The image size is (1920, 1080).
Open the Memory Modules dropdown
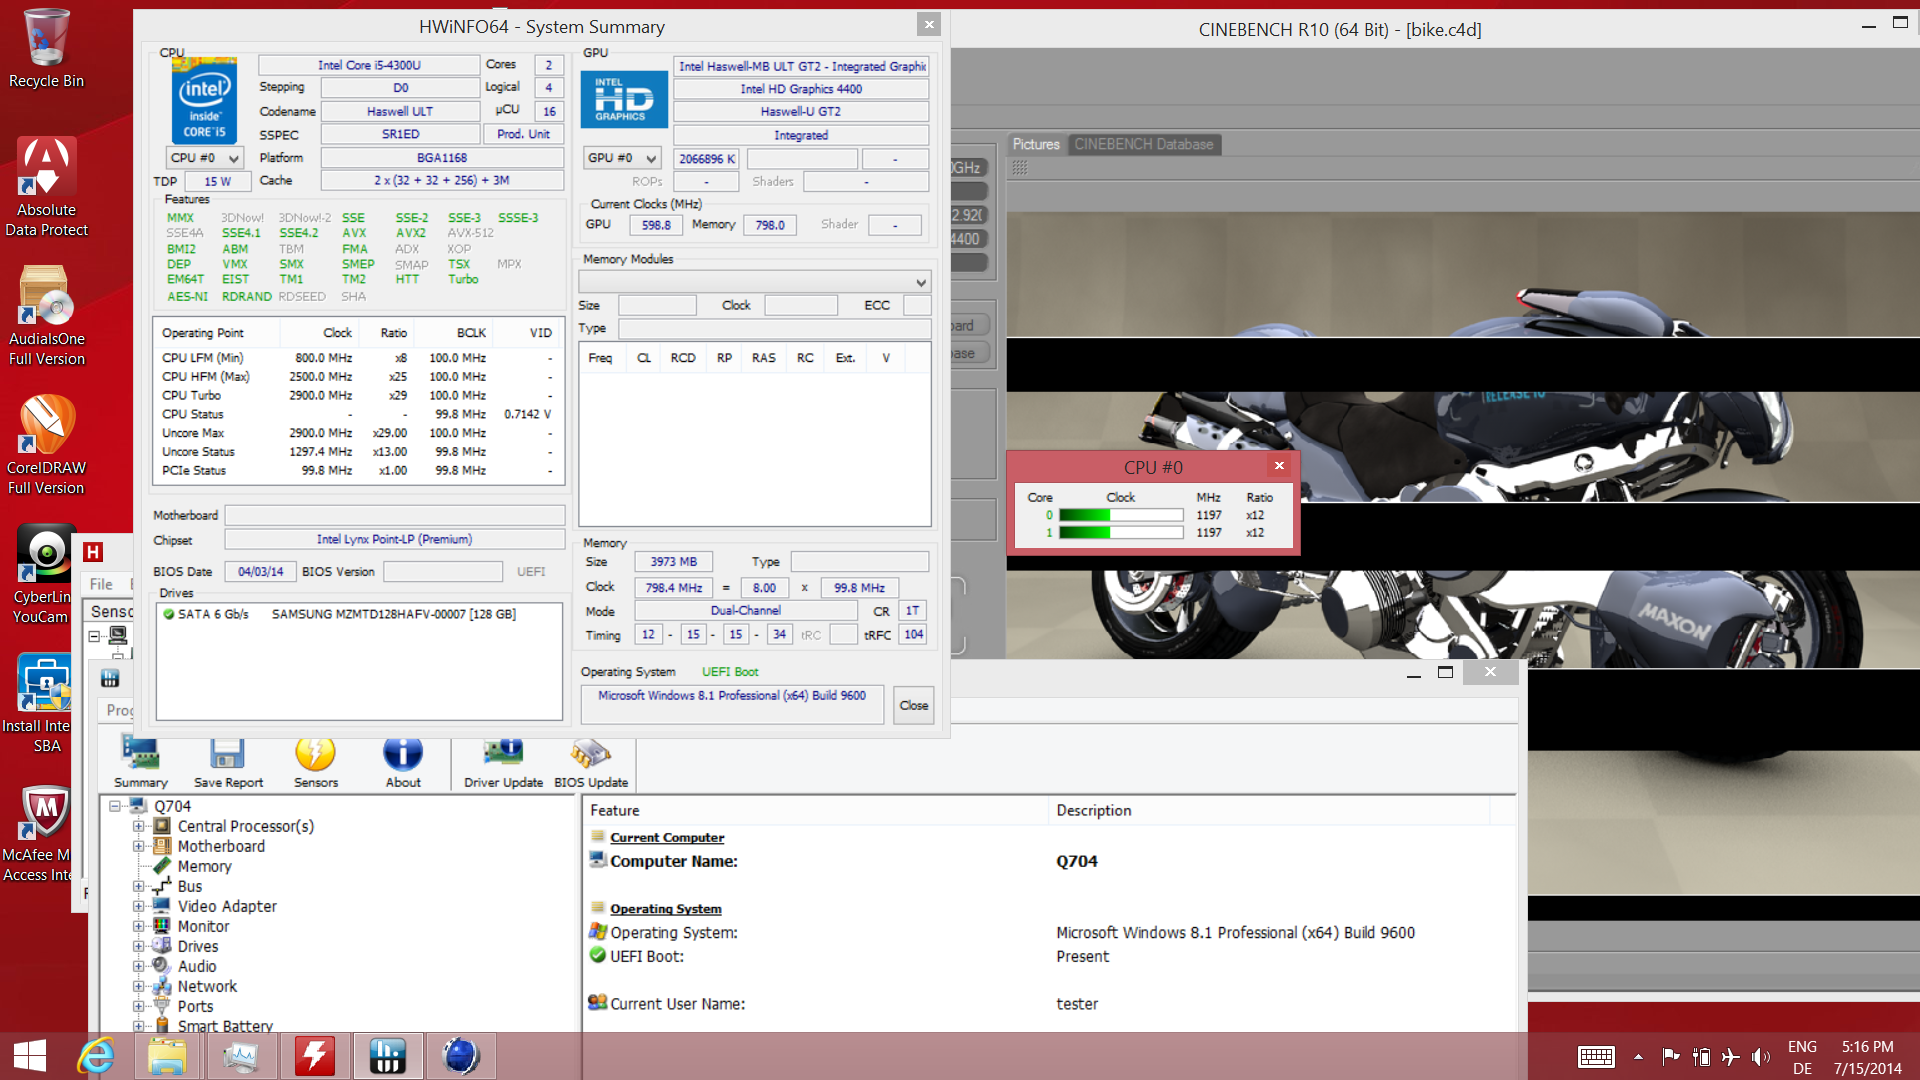tap(755, 282)
